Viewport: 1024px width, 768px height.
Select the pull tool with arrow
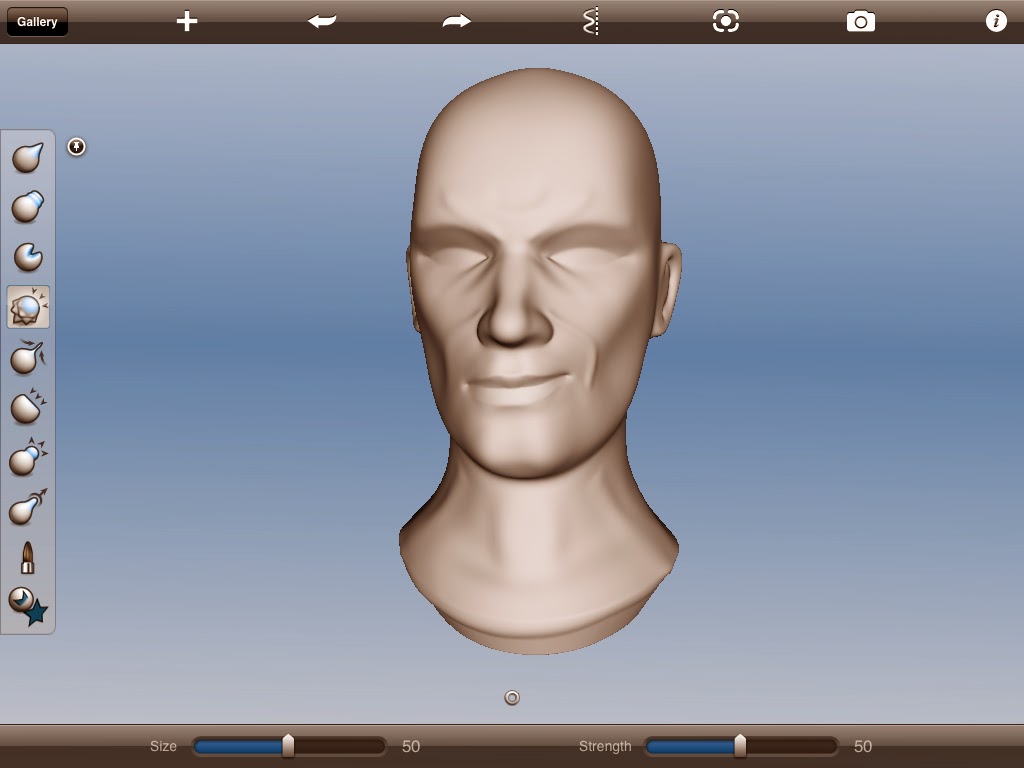[27, 508]
